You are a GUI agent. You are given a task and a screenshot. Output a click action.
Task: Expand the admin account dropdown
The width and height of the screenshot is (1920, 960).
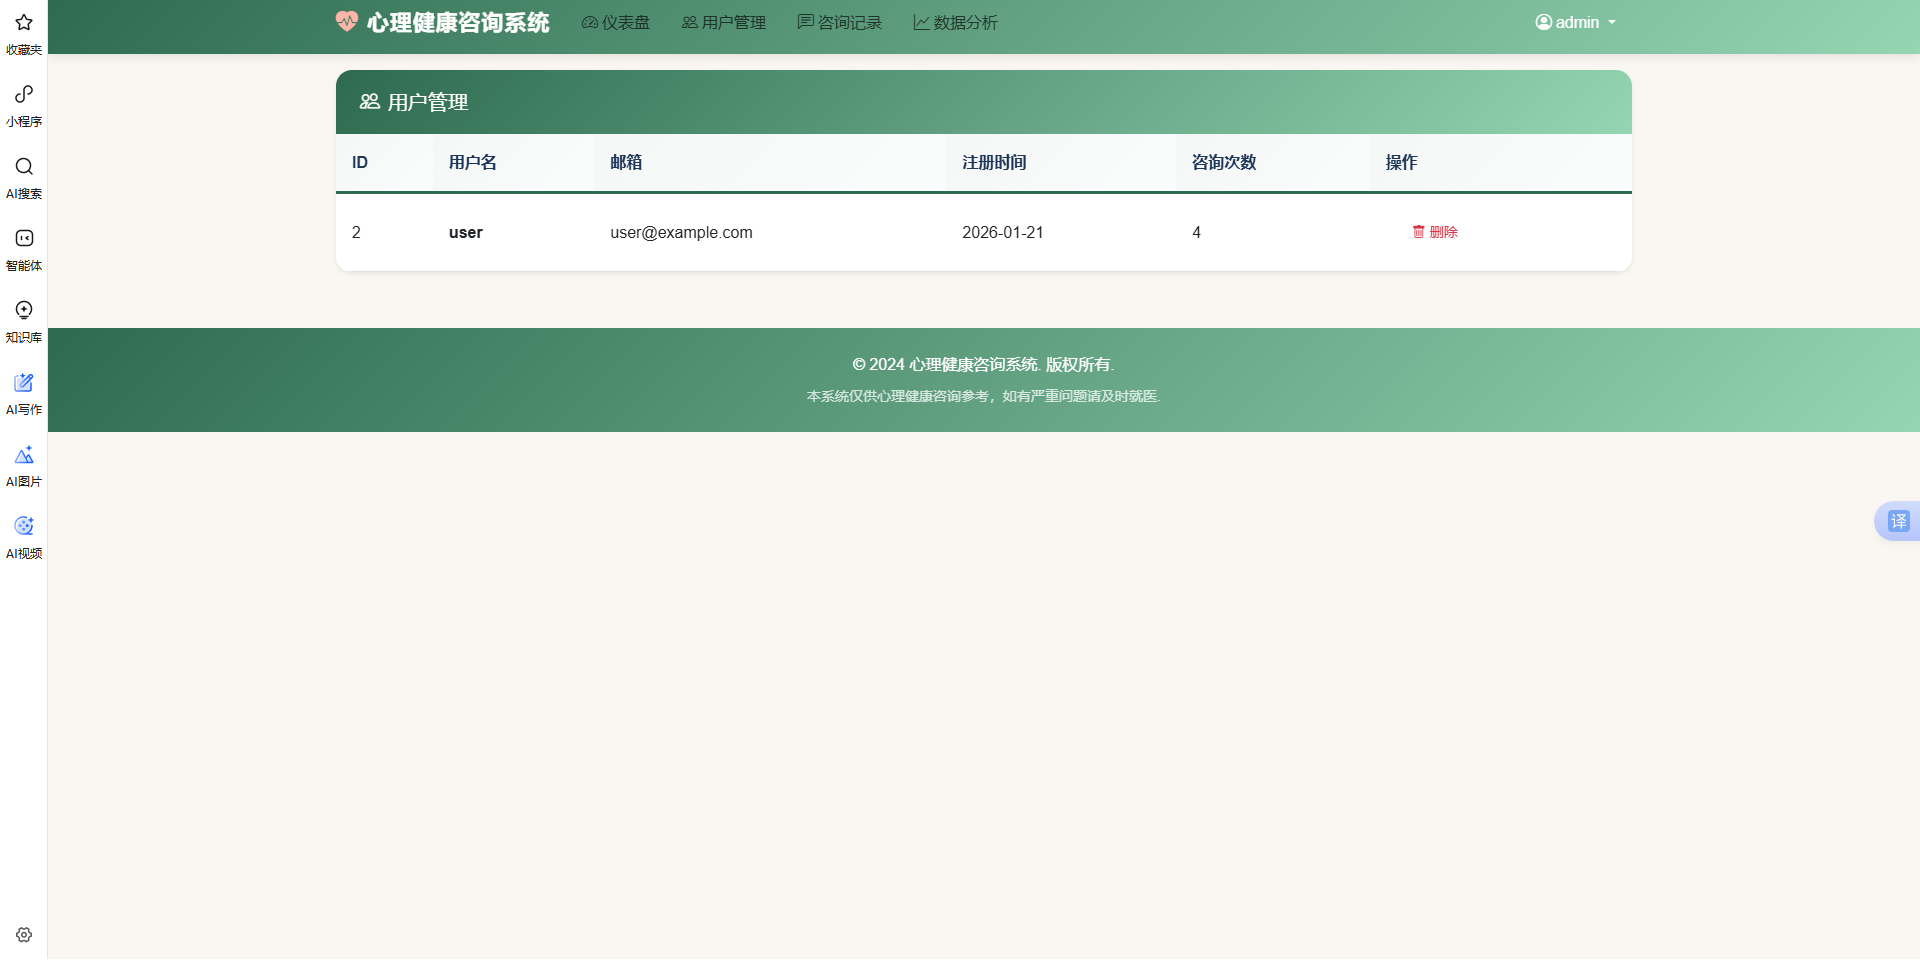click(1574, 21)
